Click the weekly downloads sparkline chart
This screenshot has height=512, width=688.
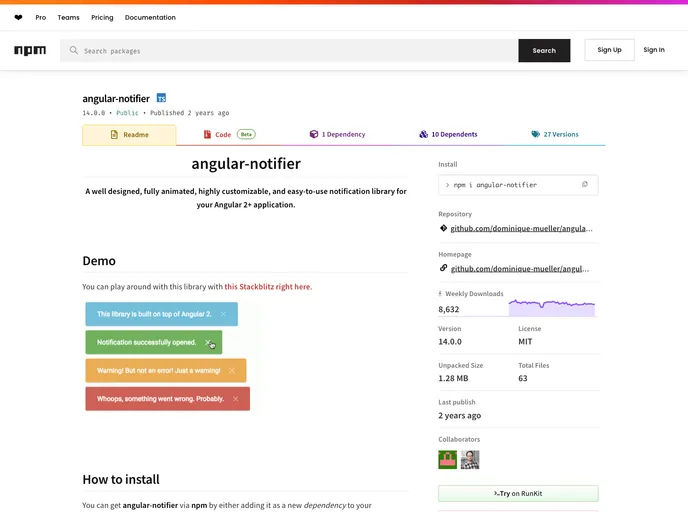pyautogui.click(x=552, y=308)
